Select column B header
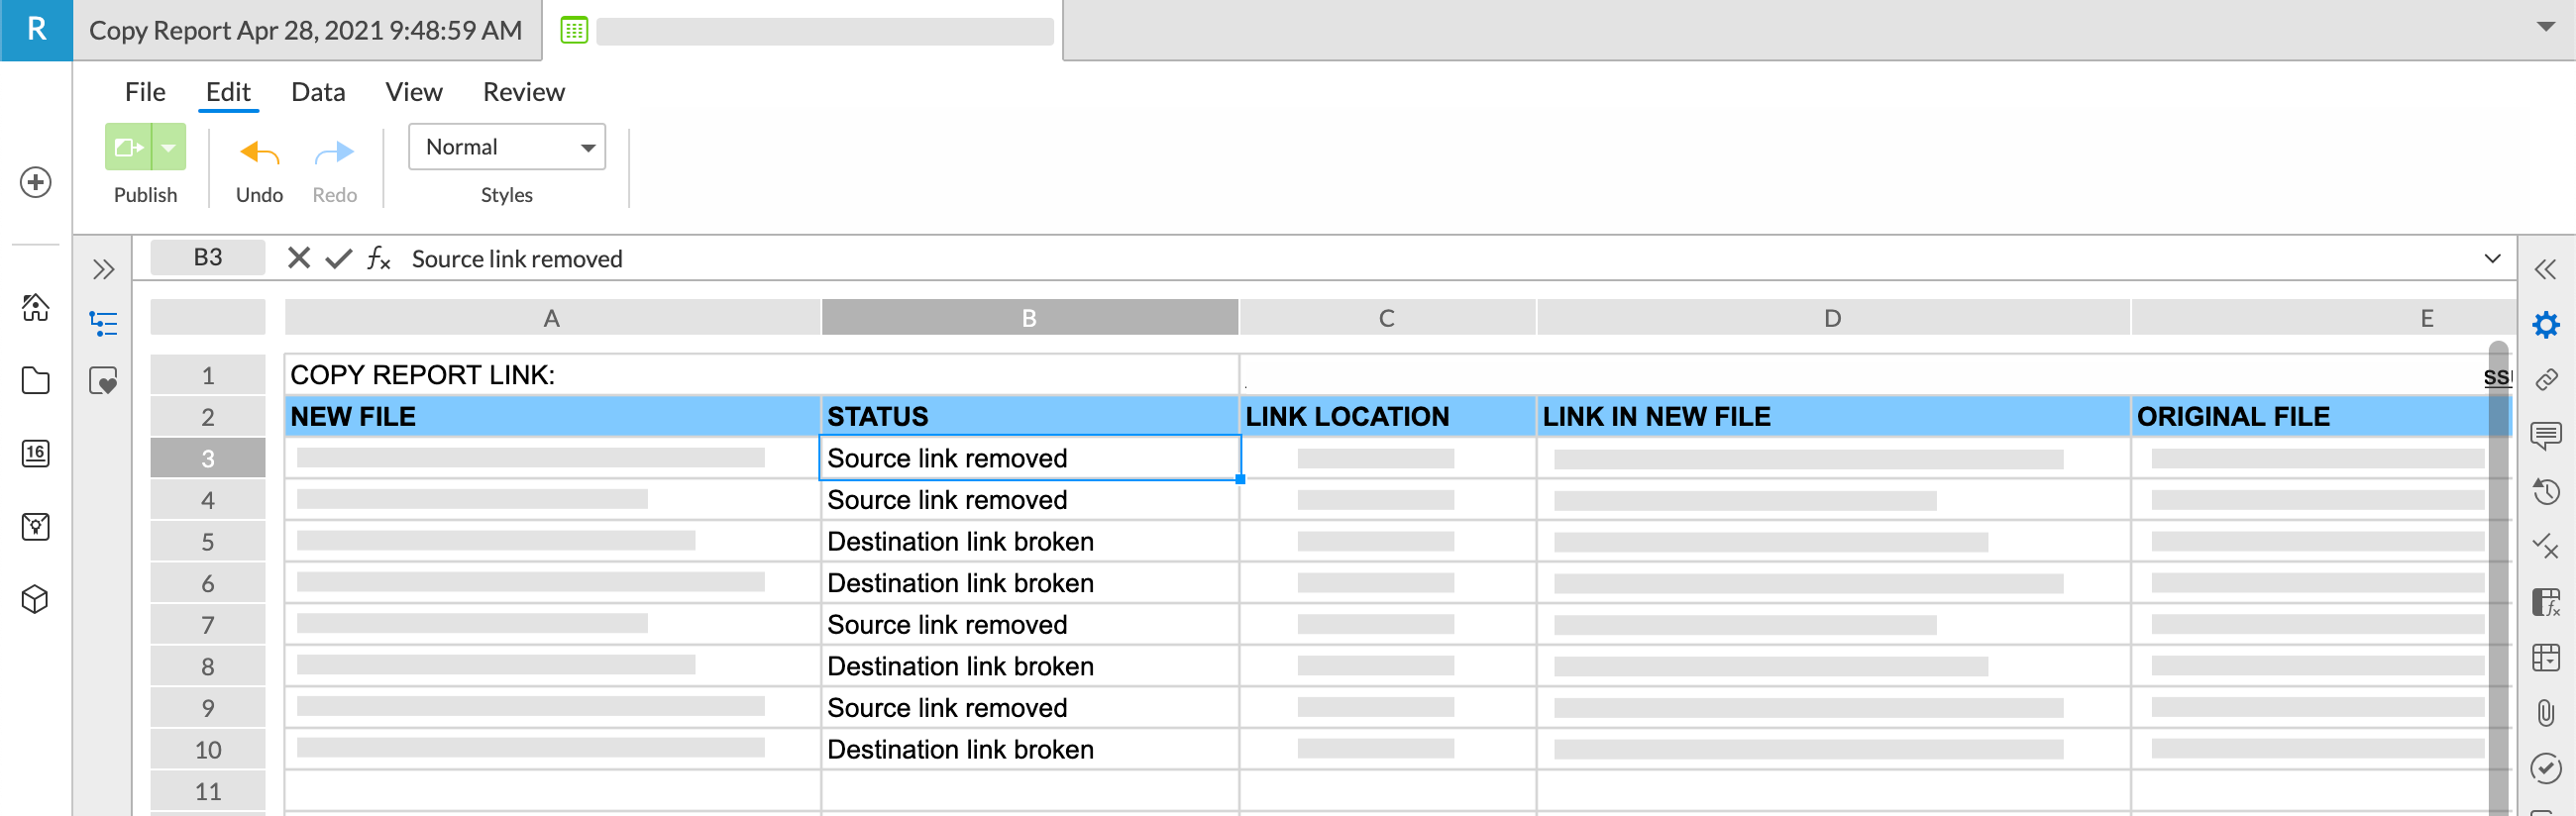 point(1029,318)
